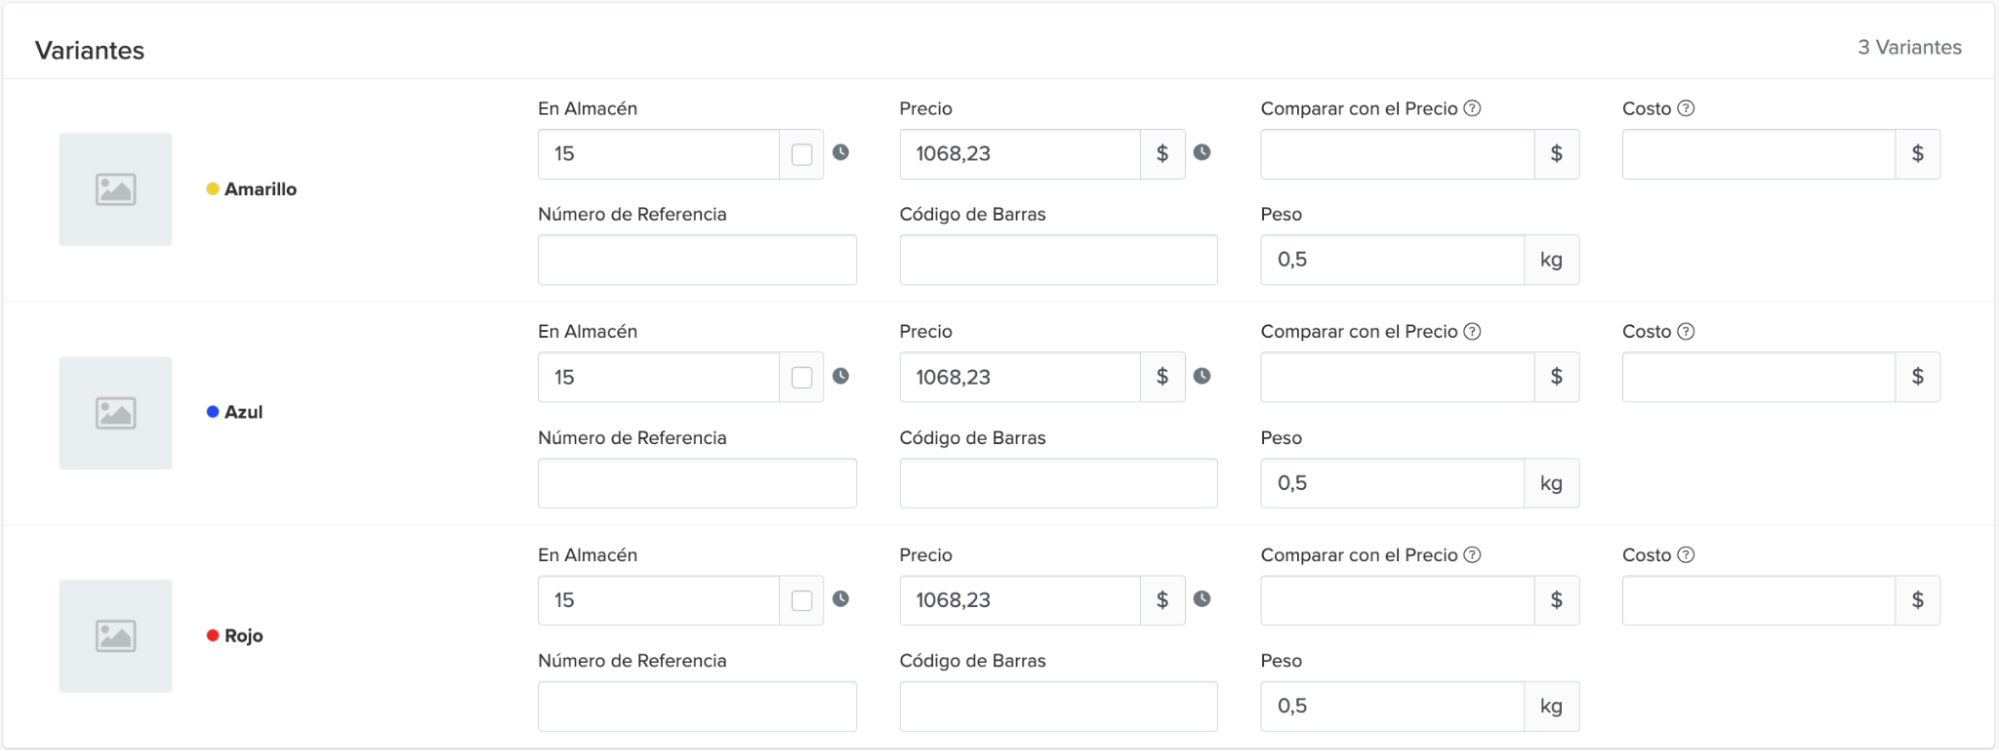Click the Rojo variant image placeholder
1999x750 pixels.
115,636
